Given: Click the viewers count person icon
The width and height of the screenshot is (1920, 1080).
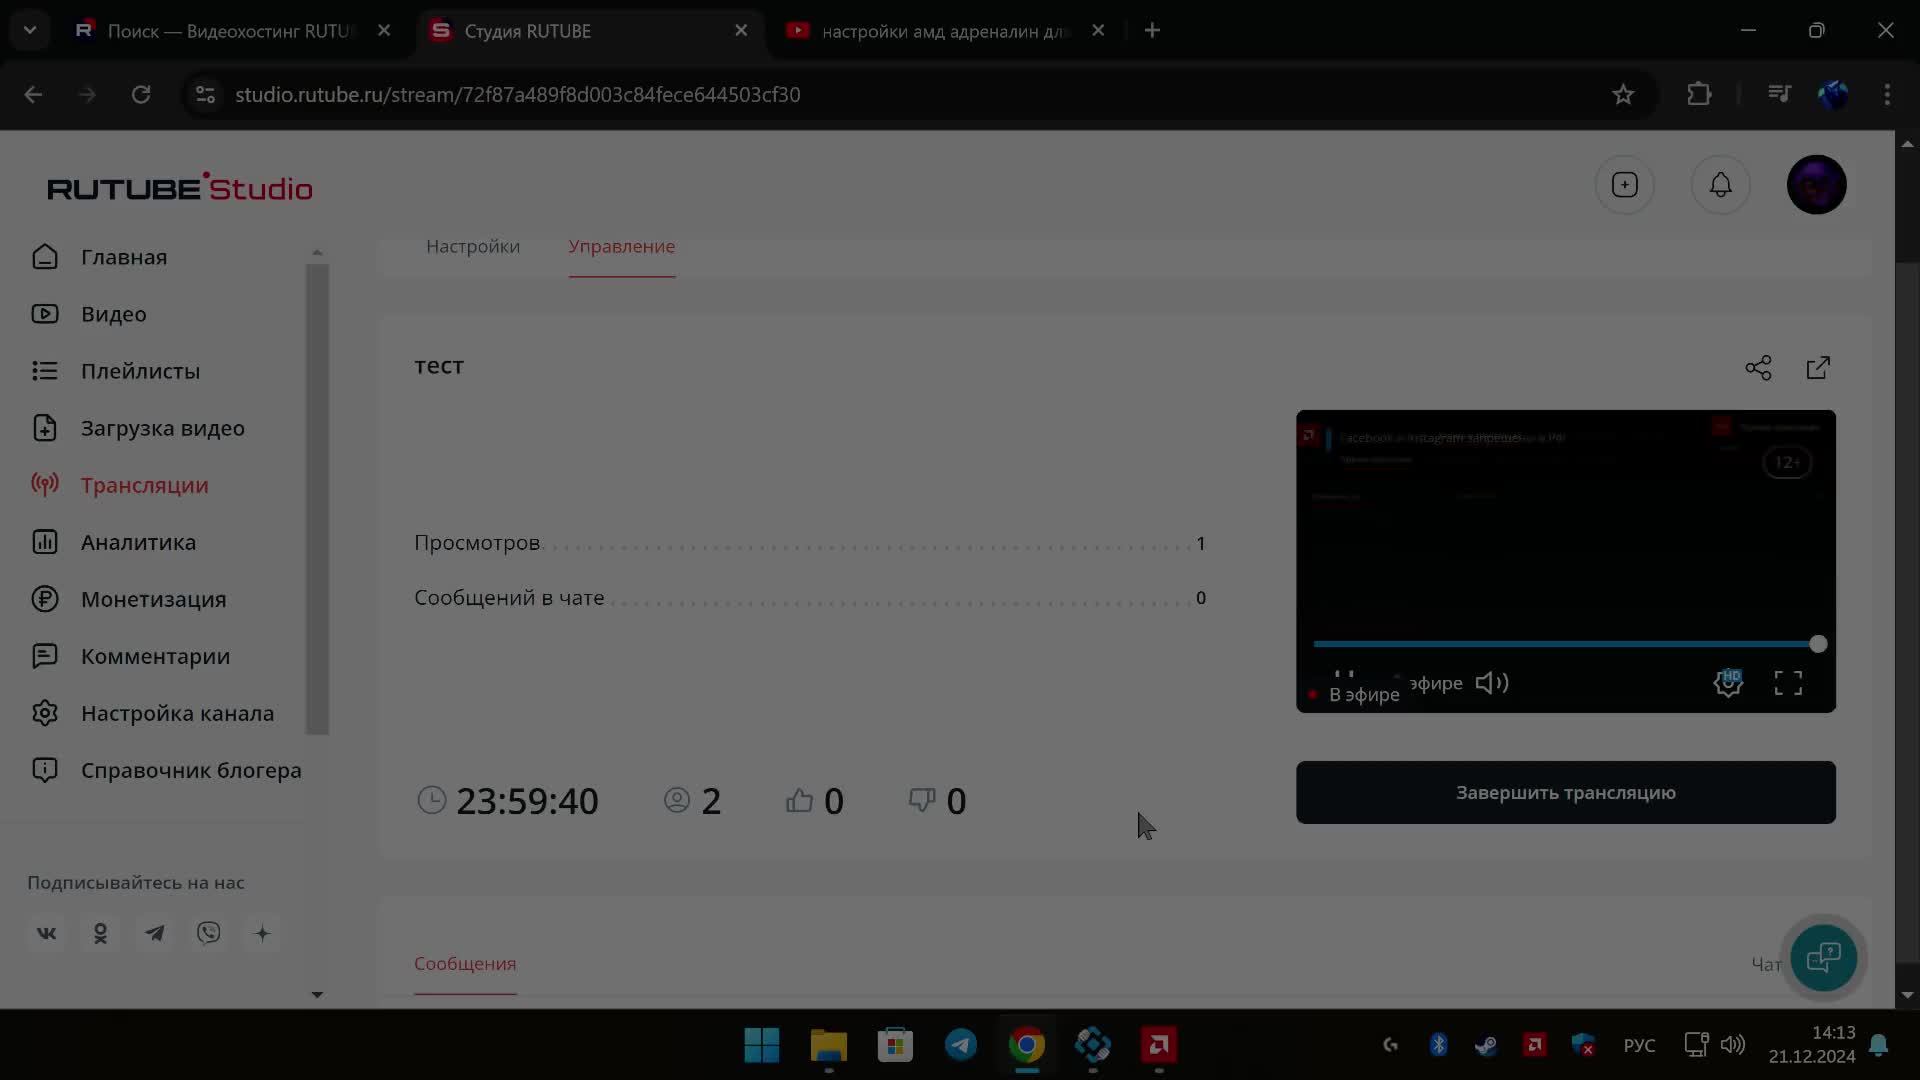Looking at the screenshot, I should point(677,800).
